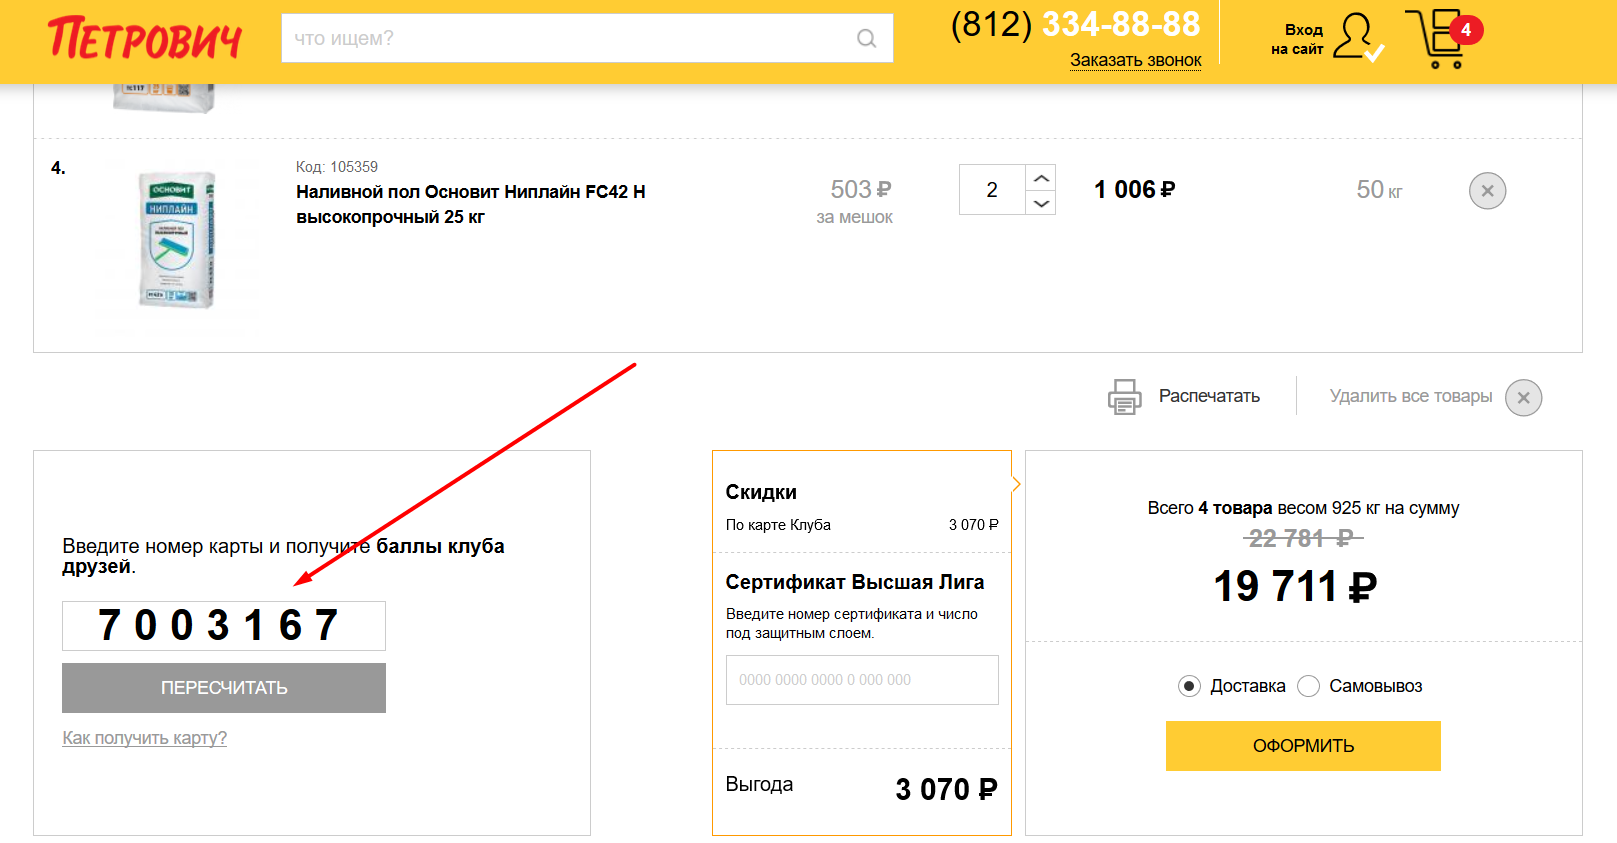Decrease quantity of Ниплайн FC42 H
This screenshot has width=1617, height=843.
click(x=1041, y=202)
